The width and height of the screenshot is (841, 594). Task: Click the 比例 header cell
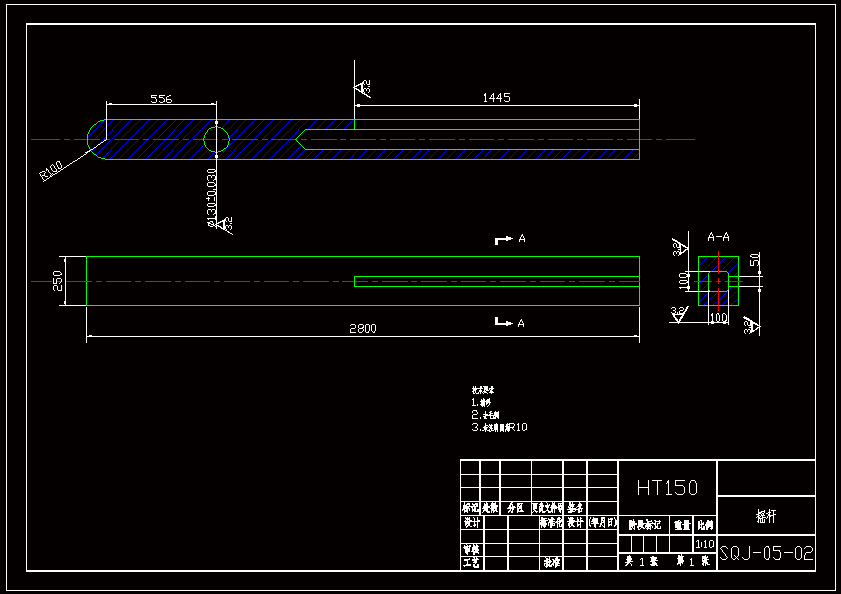pos(705,525)
